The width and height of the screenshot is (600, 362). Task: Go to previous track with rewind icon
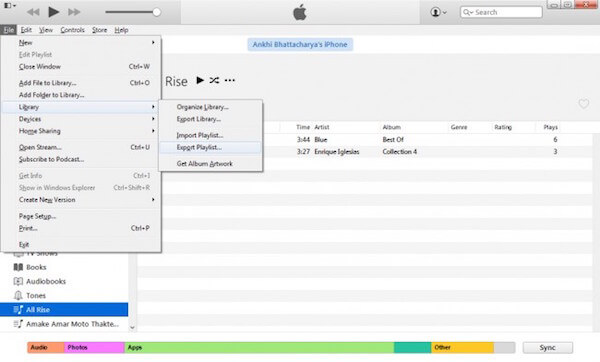pos(33,12)
